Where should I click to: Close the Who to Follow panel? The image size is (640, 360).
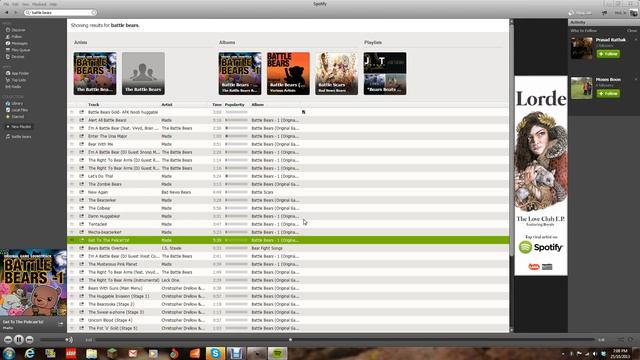tap(632, 31)
